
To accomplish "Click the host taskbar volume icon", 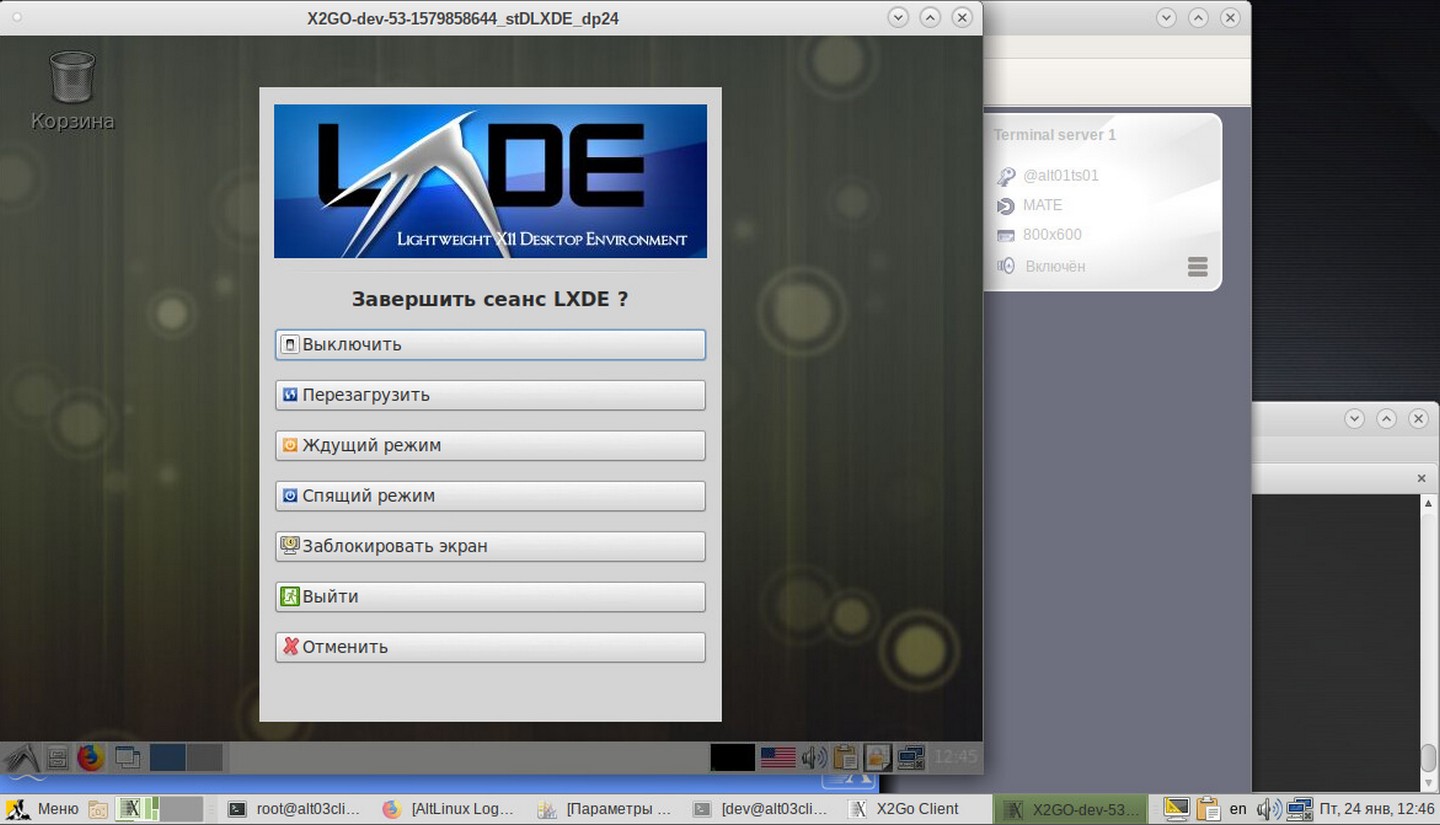I will 1268,809.
